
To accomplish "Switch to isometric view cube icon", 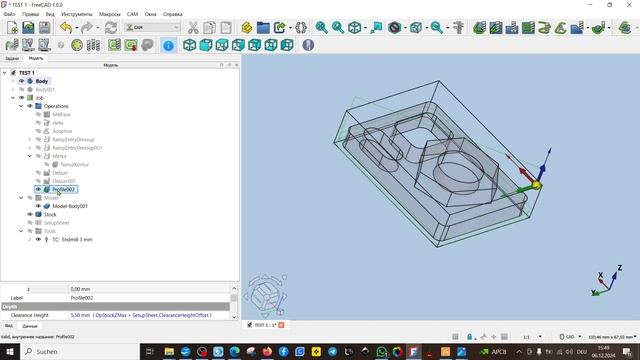I will click(189, 45).
